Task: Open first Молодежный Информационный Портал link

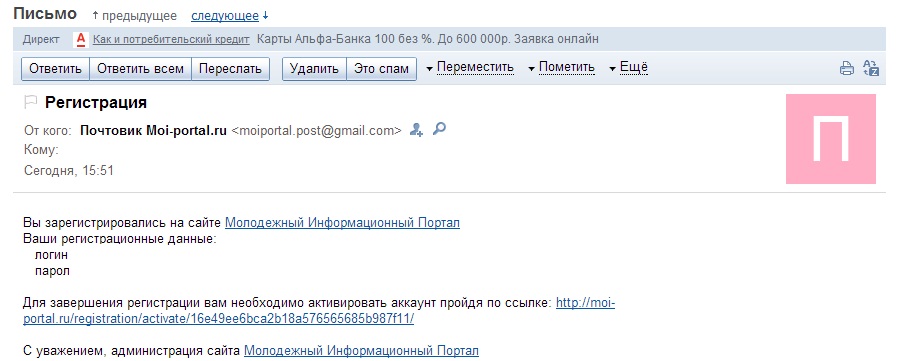Action: tap(342, 223)
